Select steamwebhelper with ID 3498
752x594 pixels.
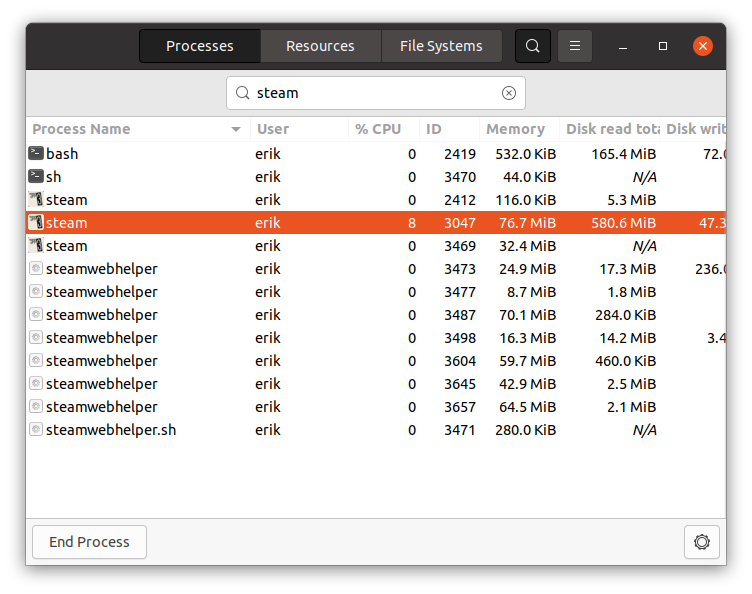tap(102, 338)
